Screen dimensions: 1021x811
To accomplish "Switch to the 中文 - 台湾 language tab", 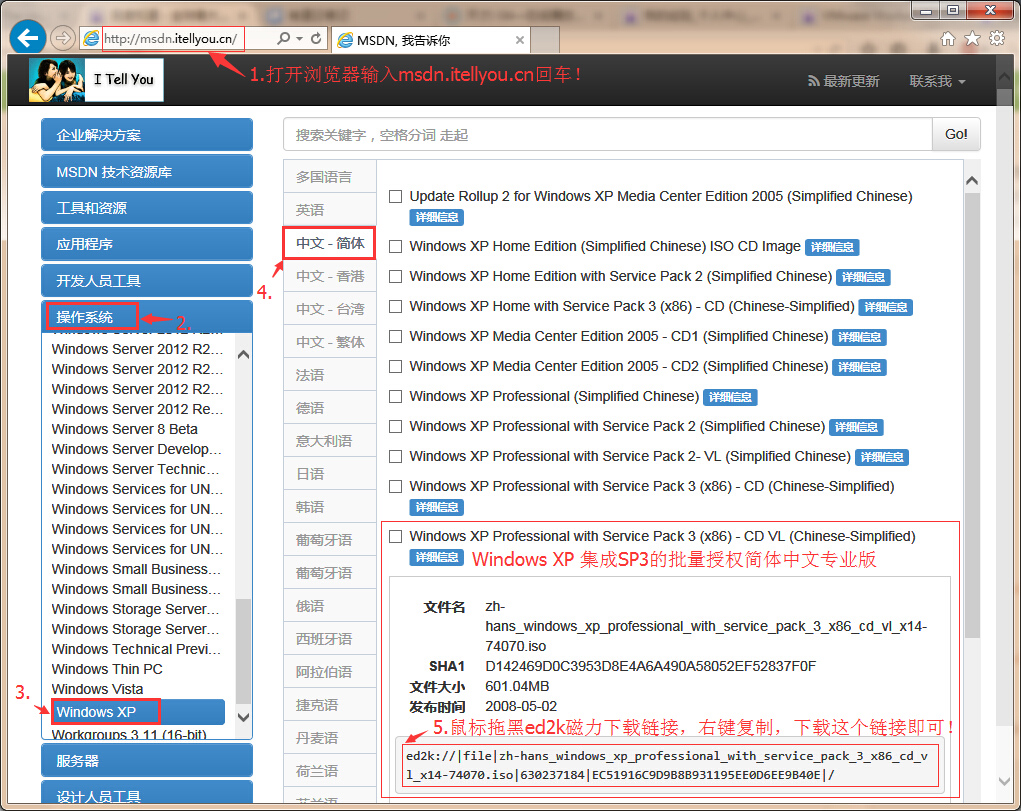I will pos(329,309).
